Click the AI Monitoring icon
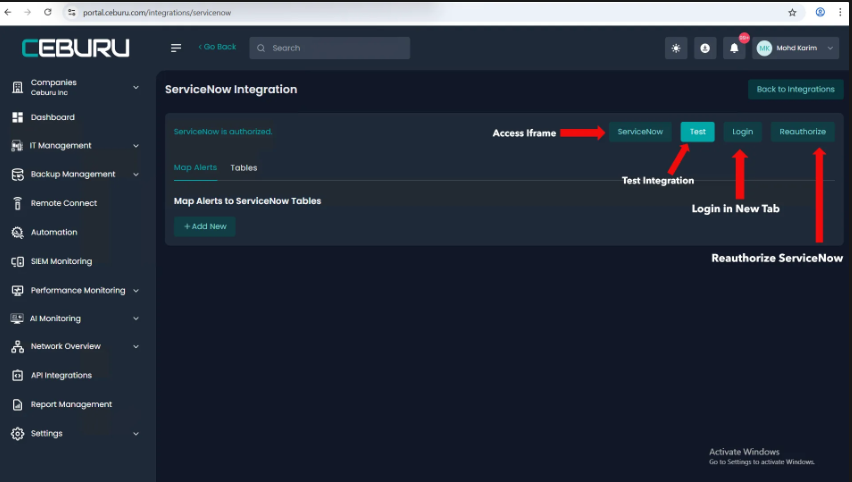852x482 pixels. 17,318
